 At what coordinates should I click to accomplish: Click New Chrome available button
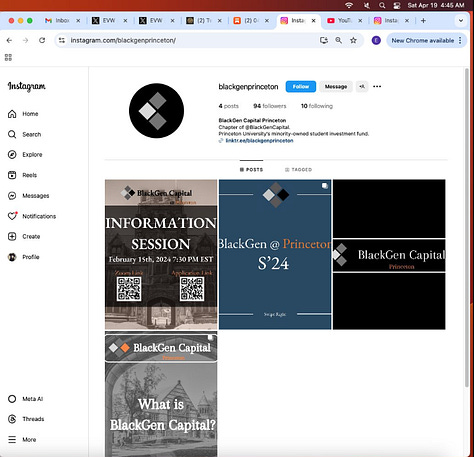pos(423,40)
